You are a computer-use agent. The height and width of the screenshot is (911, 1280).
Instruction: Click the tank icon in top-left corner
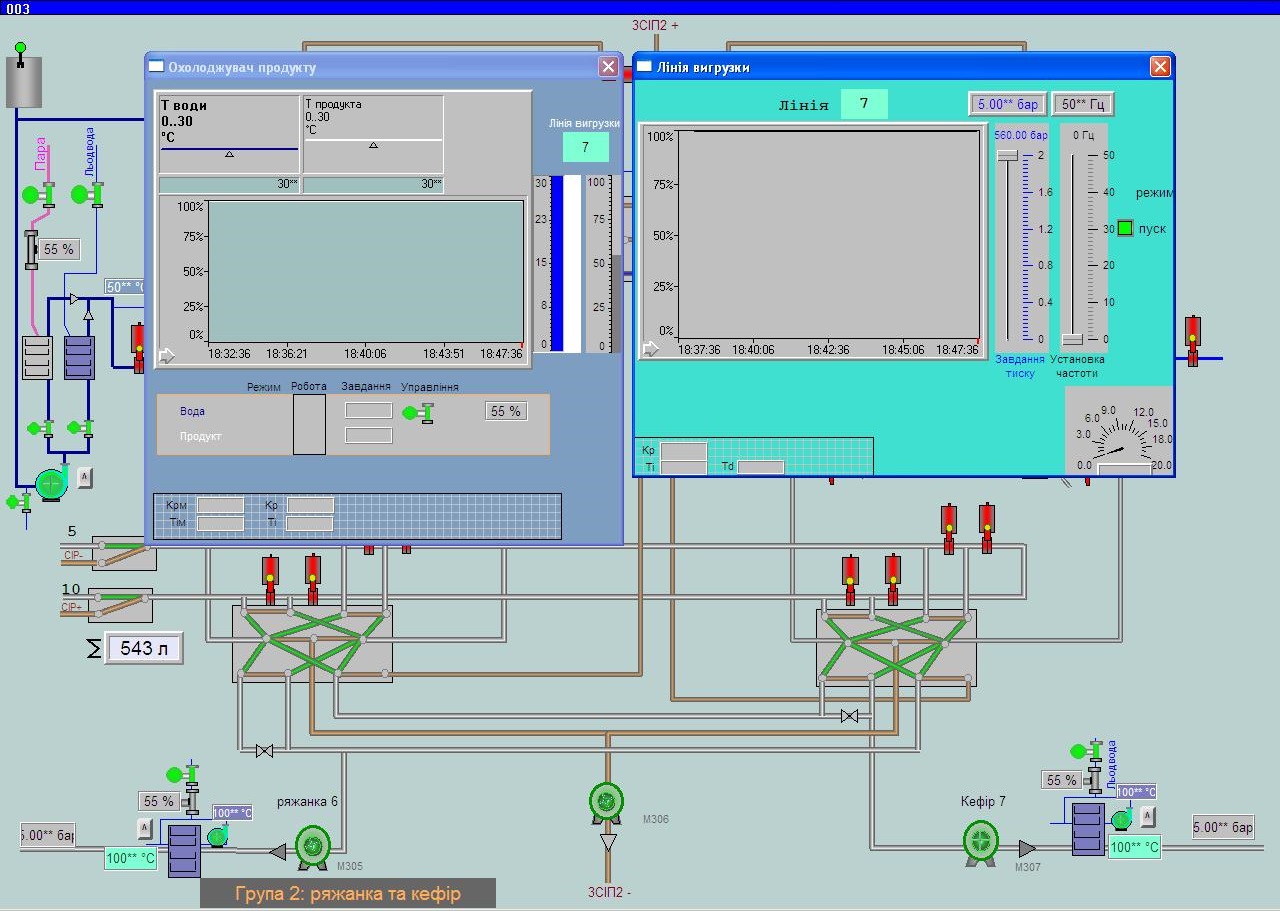coord(24,80)
